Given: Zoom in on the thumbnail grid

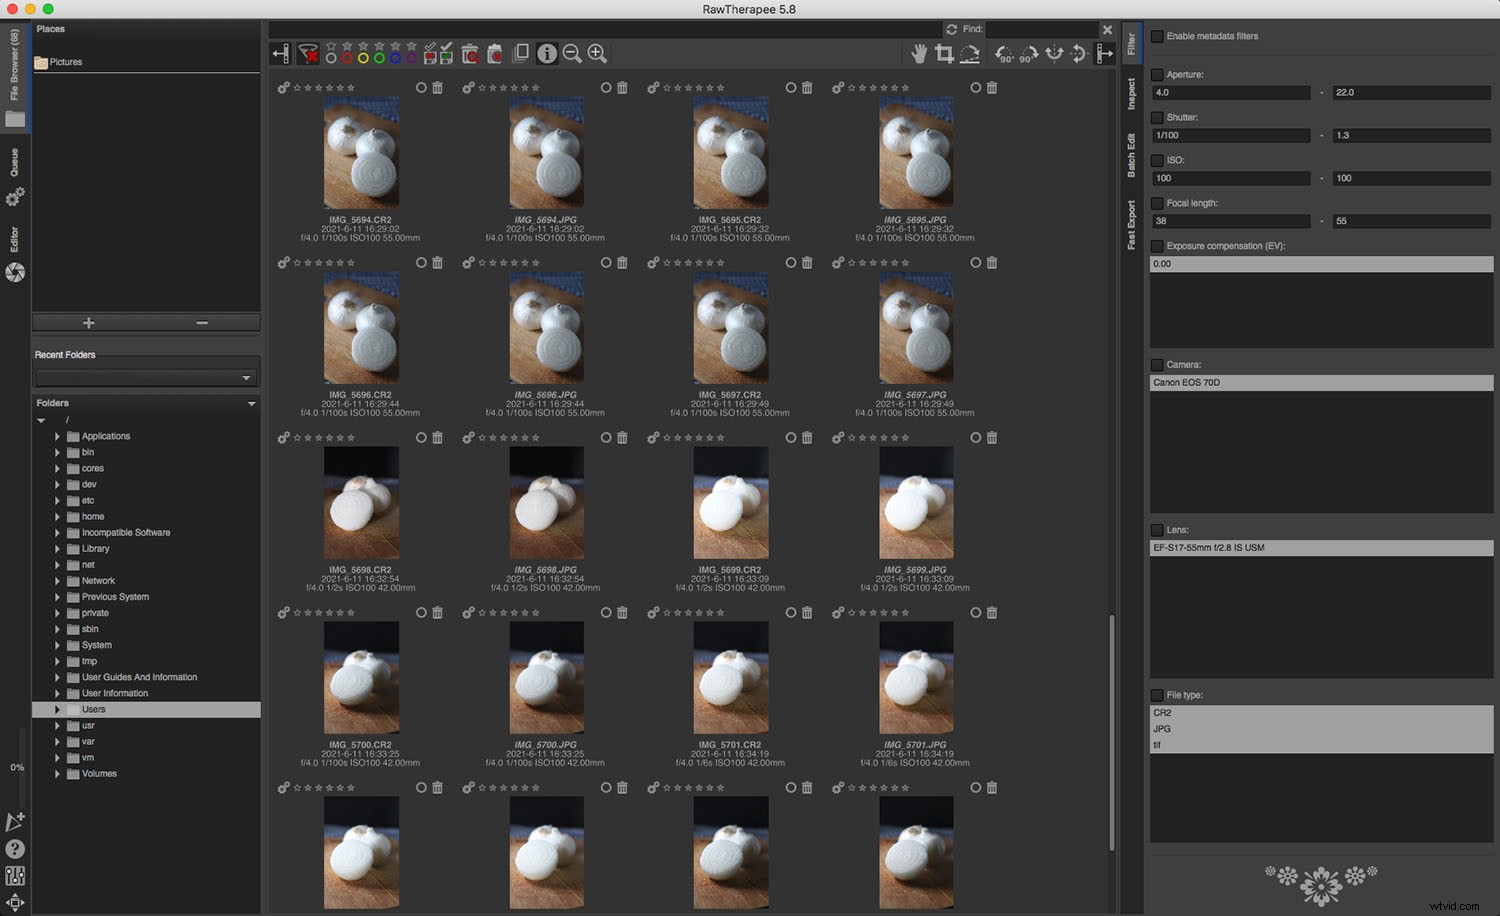Looking at the screenshot, I should click(596, 54).
